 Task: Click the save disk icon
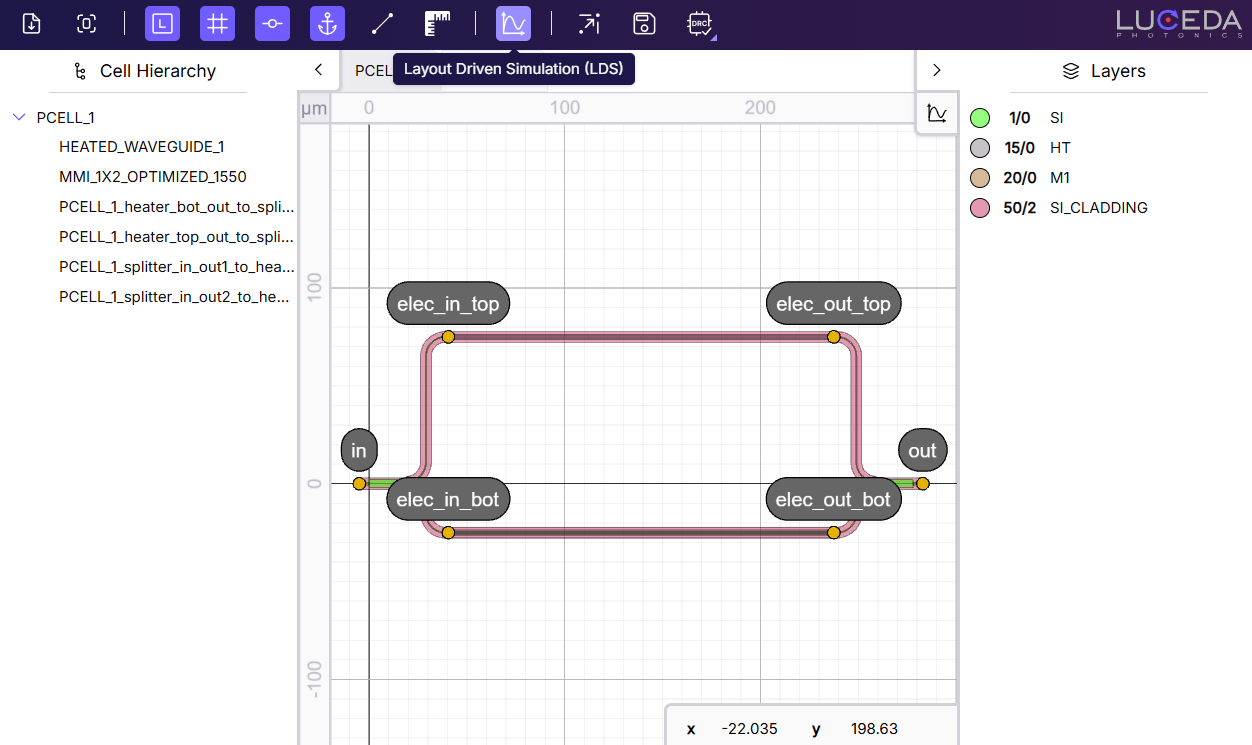click(x=645, y=24)
